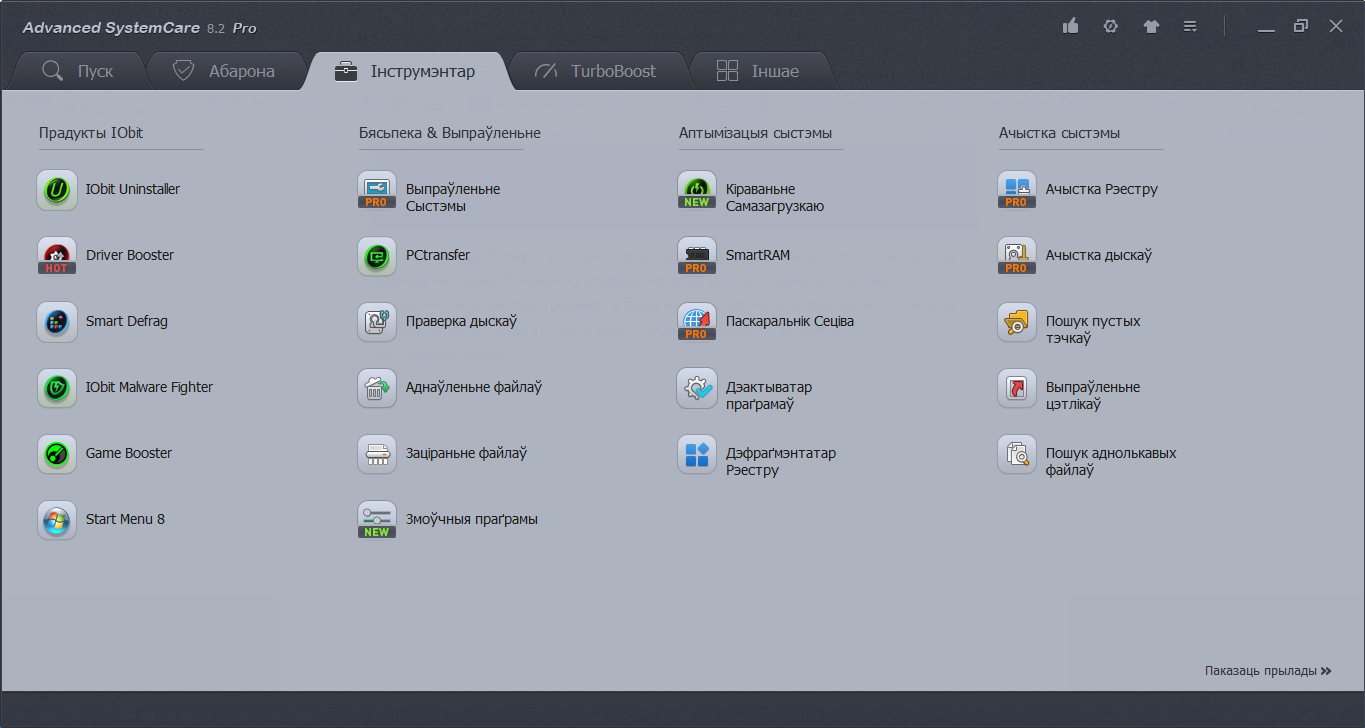Viewport: 1365px width, 728px height.
Task: Click the SmartRAM text label
Action: point(758,255)
